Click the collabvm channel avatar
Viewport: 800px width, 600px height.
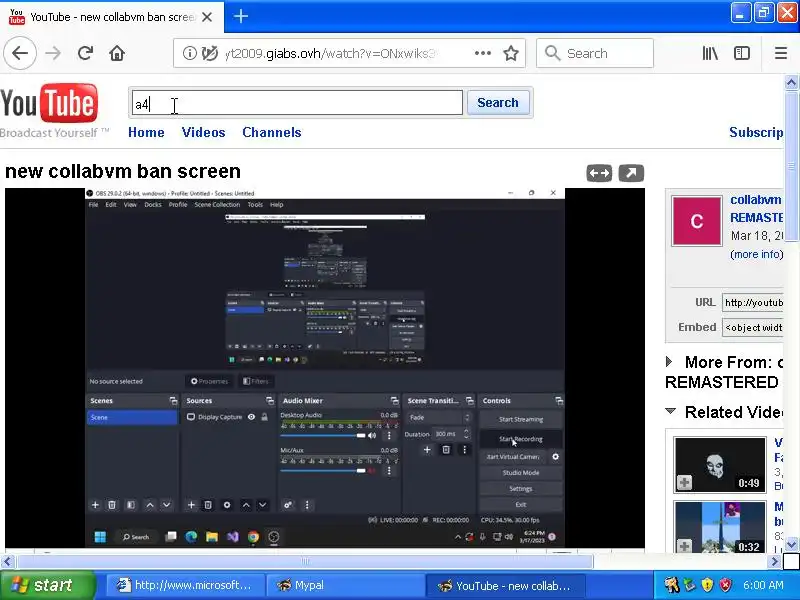tap(696, 221)
